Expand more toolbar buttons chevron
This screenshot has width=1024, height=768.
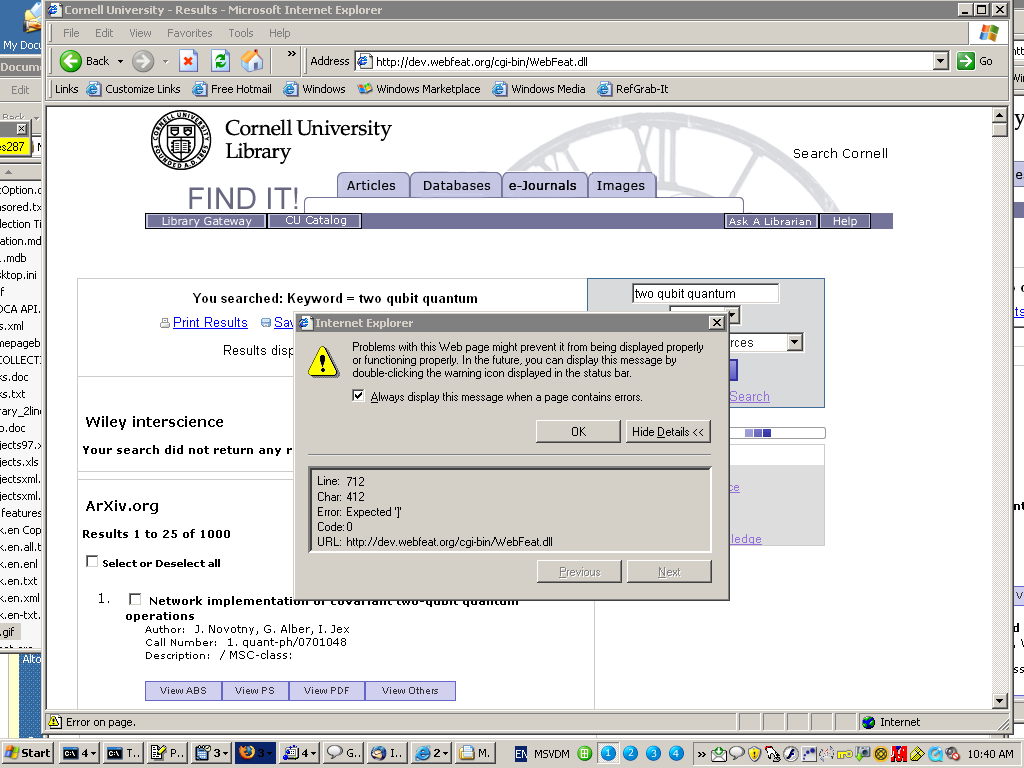[291, 54]
